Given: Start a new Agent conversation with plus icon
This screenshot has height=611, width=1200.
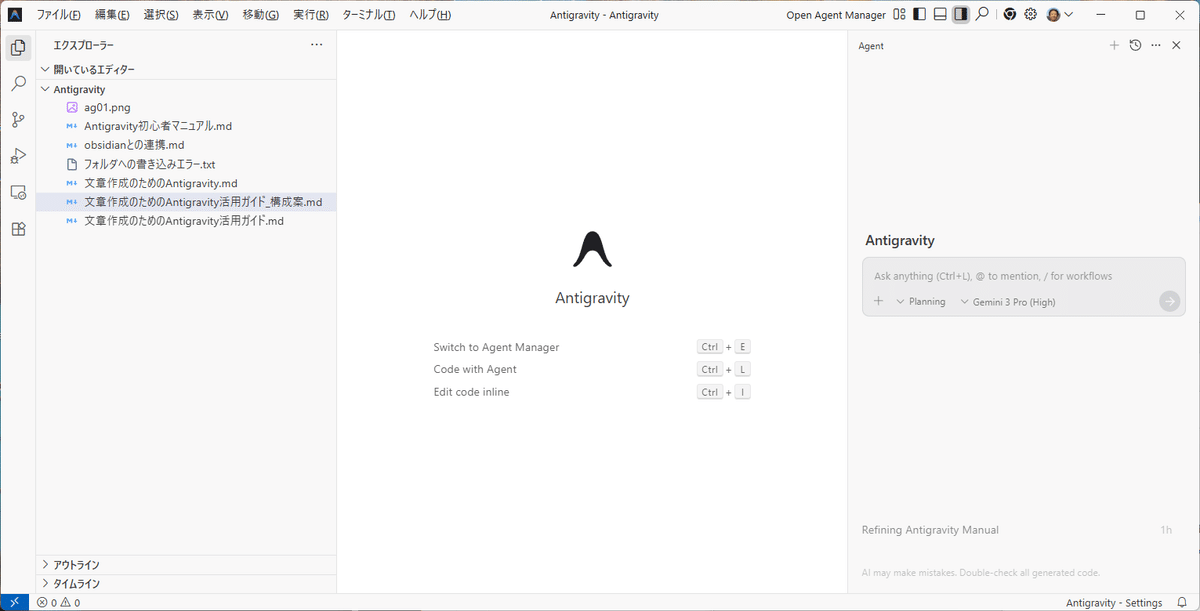Looking at the screenshot, I should 1114,45.
